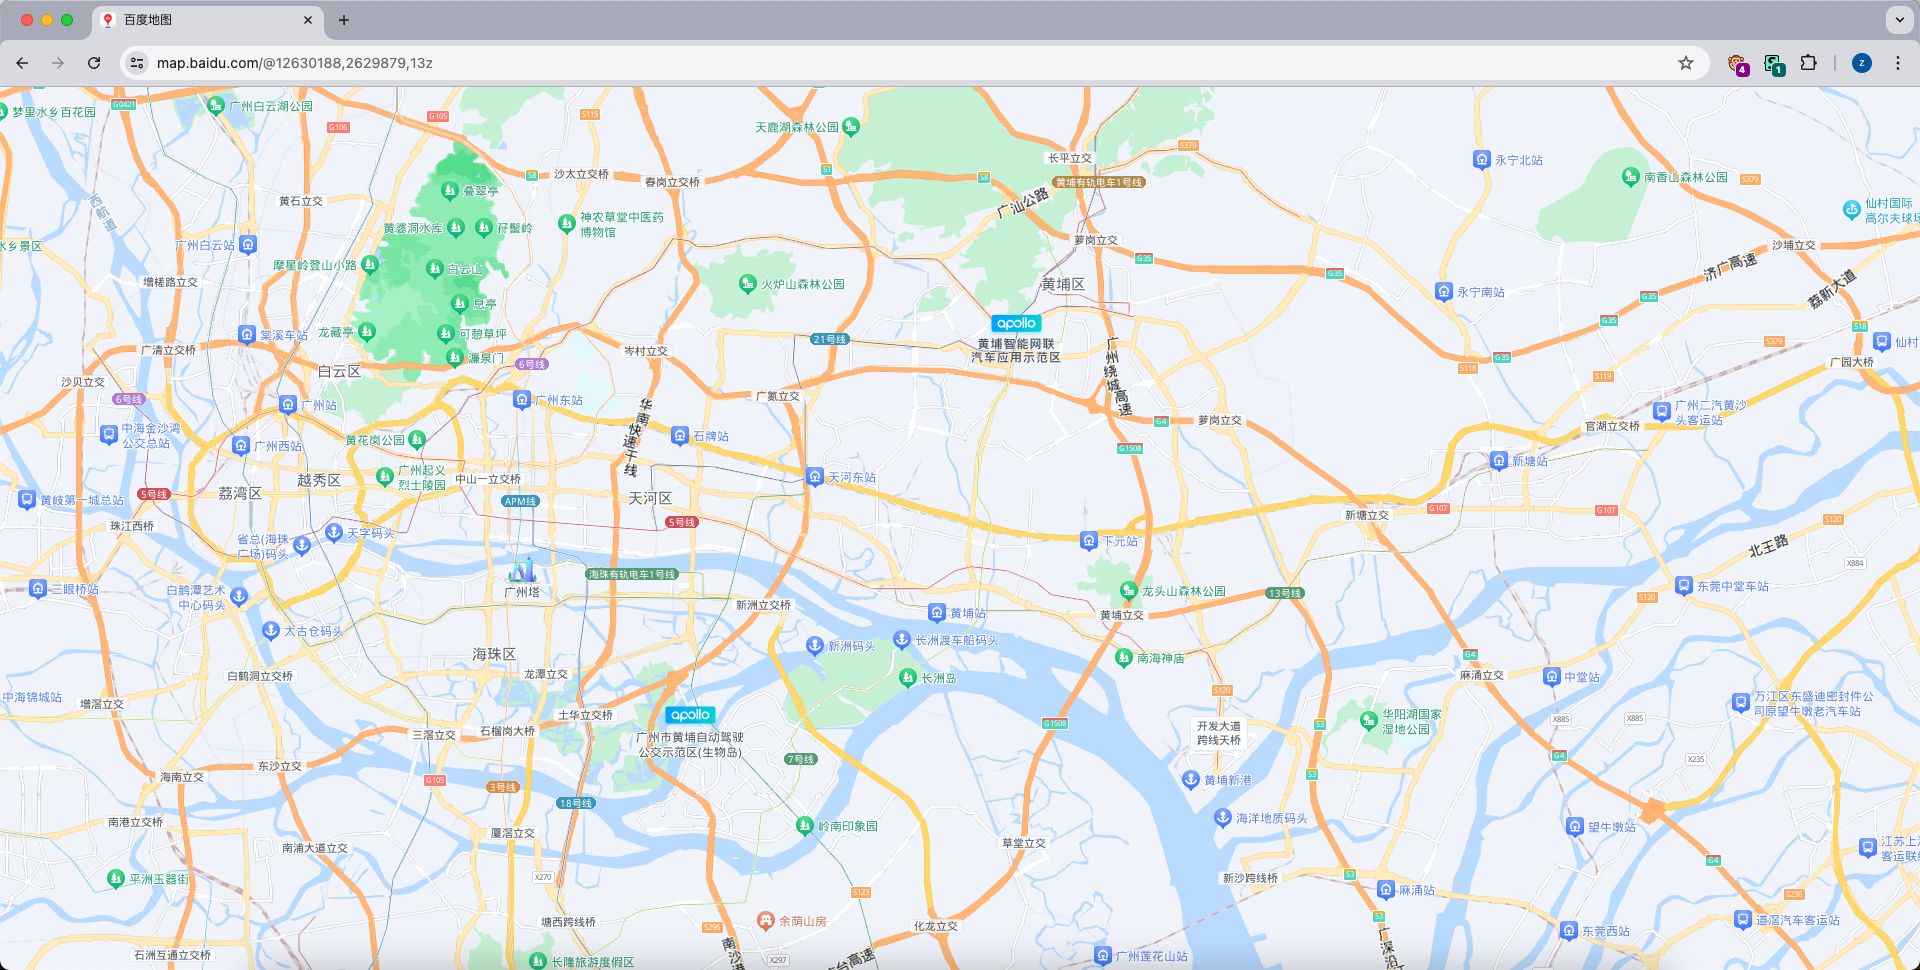The image size is (1920, 970).
Task: Click the 海珠有轨电车1号线 label
Action: point(633,574)
